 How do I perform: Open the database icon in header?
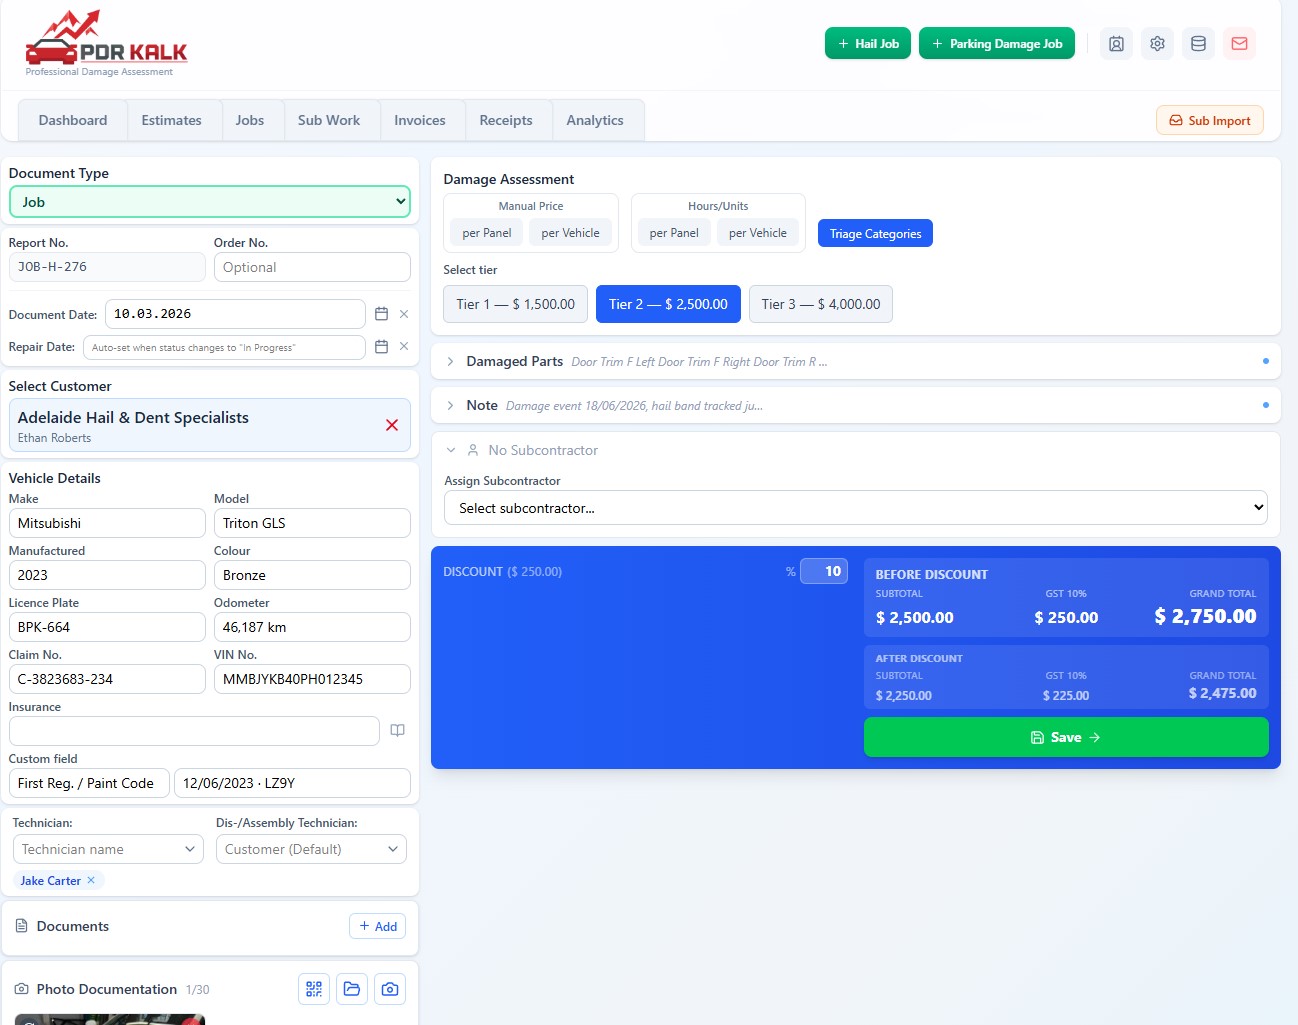click(1198, 44)
